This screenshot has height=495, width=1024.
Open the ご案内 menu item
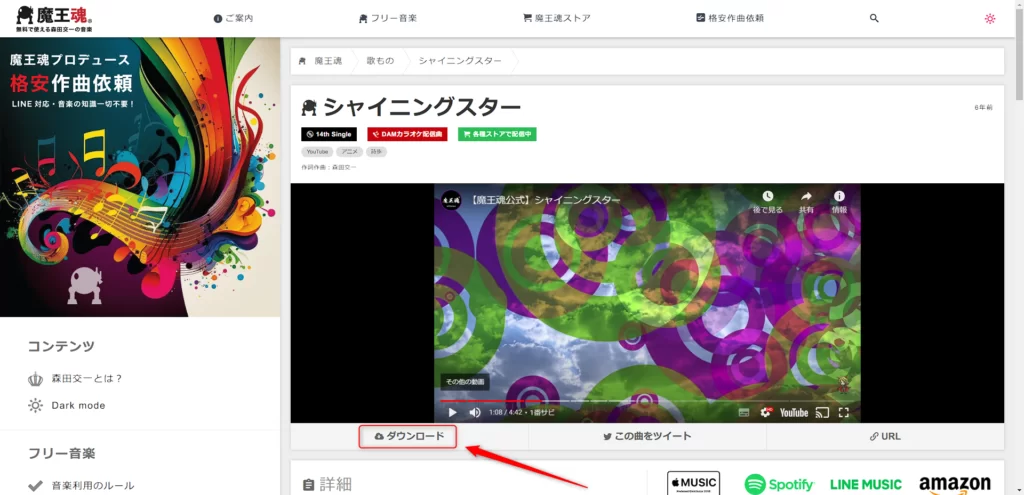(233, 18)
